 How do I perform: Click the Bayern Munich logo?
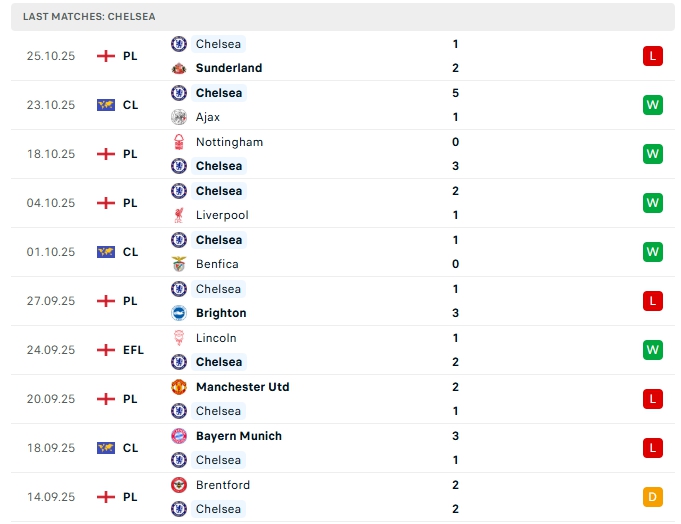coord(179,436)
